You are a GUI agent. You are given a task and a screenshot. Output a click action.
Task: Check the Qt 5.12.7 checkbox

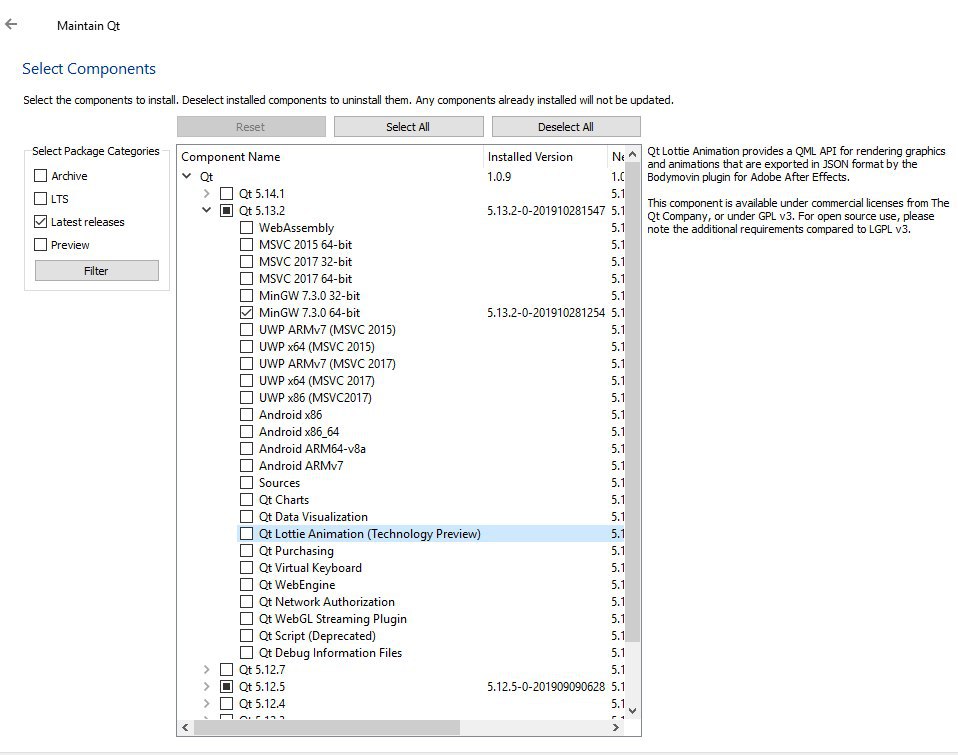227,669
